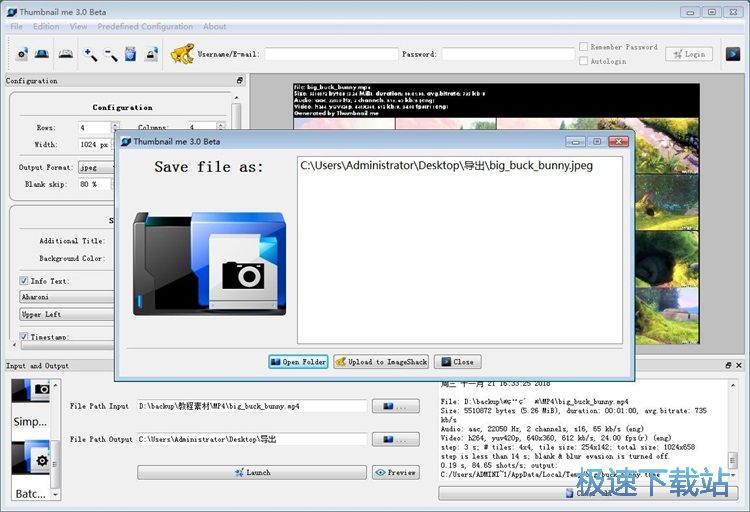Click the Username/E-mail input field
The height and width of the screenshot is (512, 750).
(331, 54)
